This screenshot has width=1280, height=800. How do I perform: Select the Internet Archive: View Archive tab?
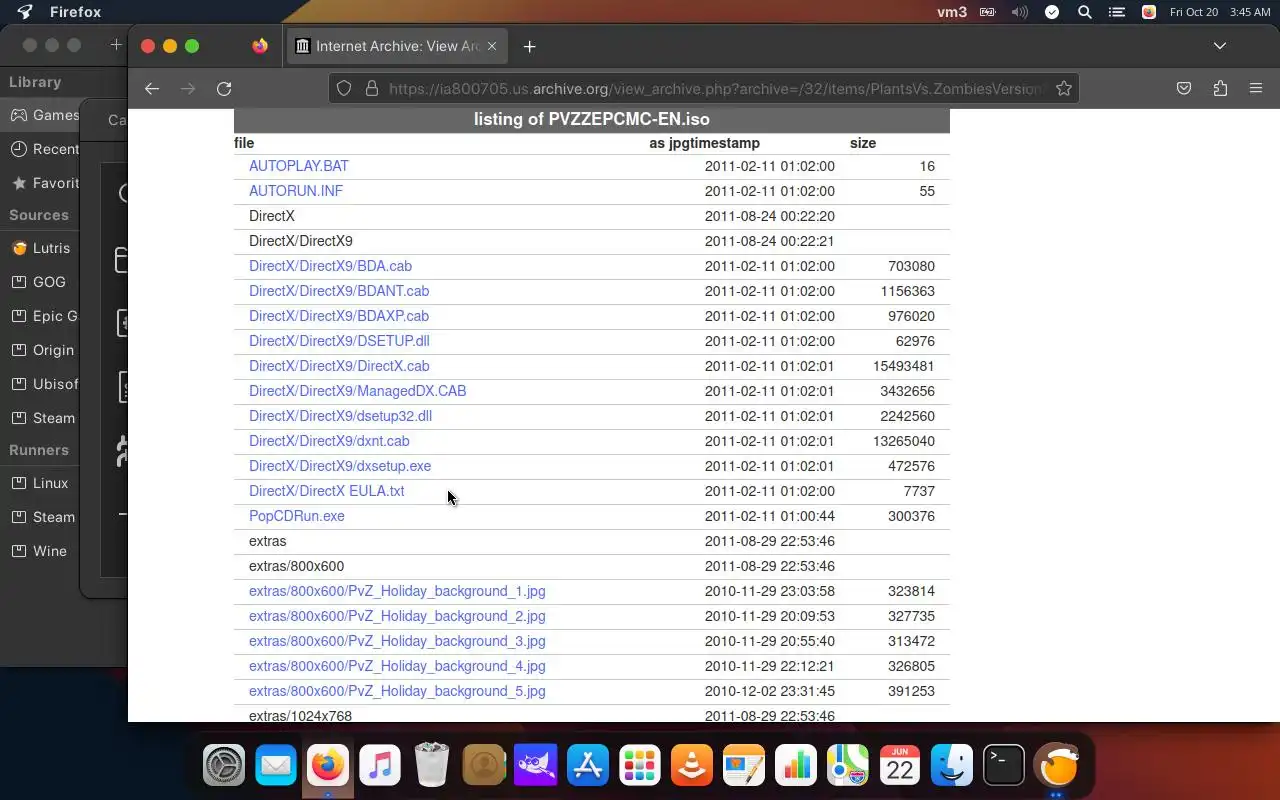tap(397, 46)
